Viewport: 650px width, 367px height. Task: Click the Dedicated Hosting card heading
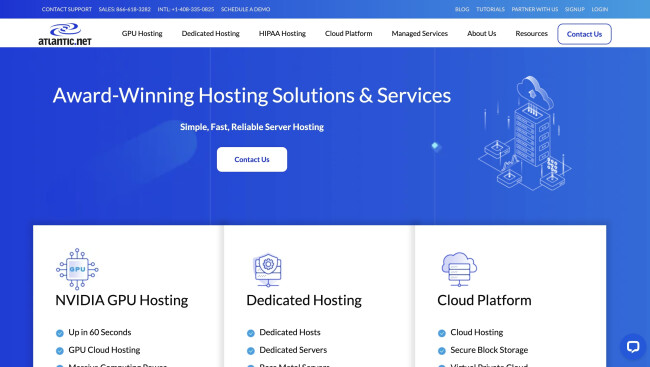point(304,300)
